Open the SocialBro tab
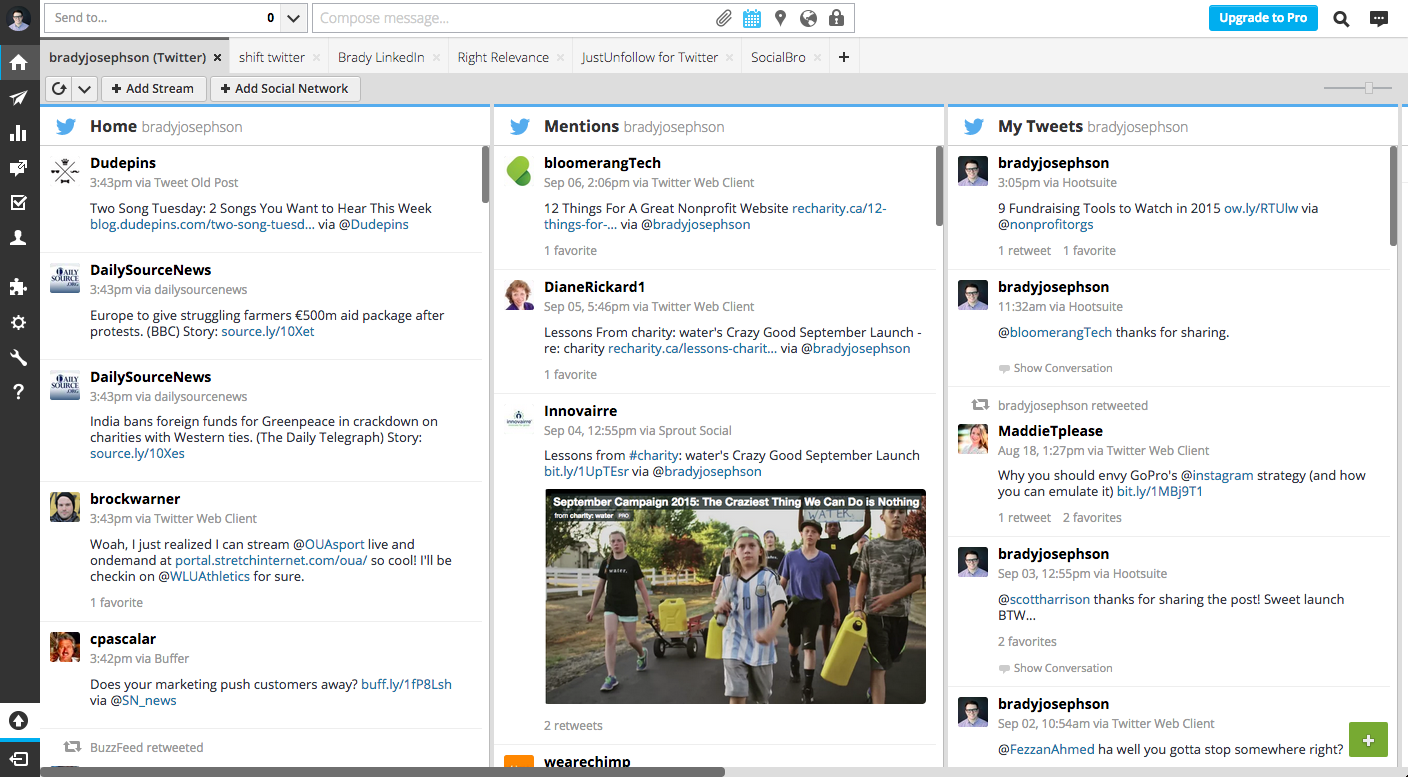This screenshot has height=777, width=1408. click(778, 57)
